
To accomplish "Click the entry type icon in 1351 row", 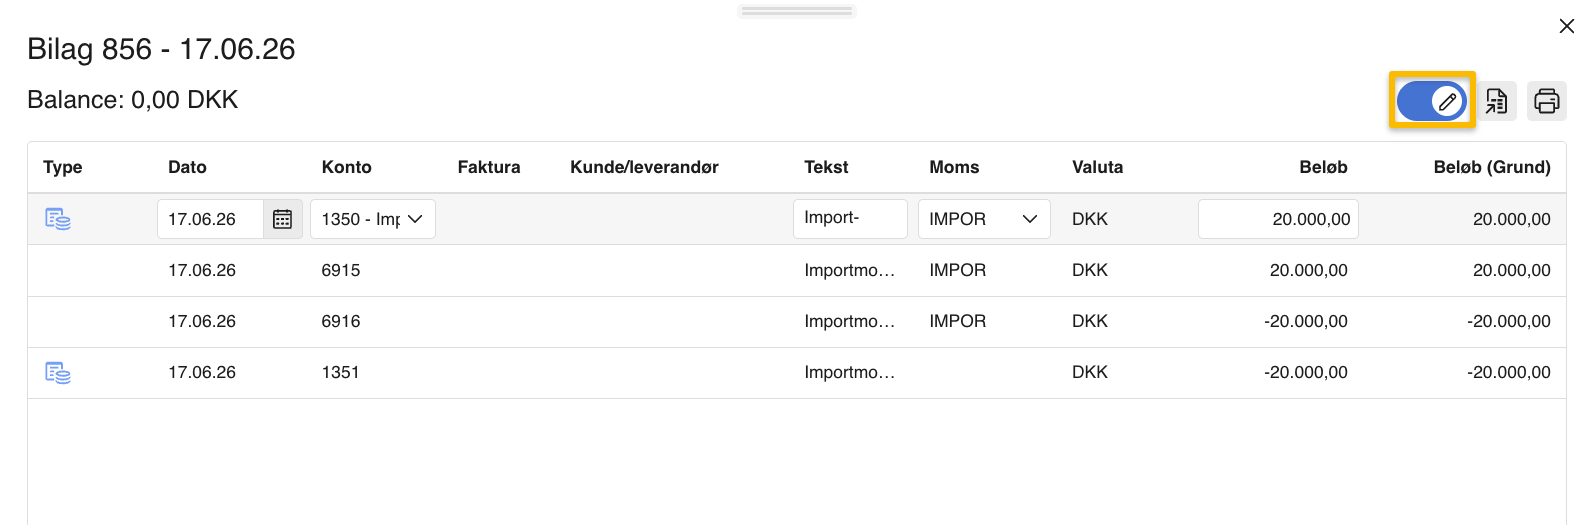I will tap(58, 373).
